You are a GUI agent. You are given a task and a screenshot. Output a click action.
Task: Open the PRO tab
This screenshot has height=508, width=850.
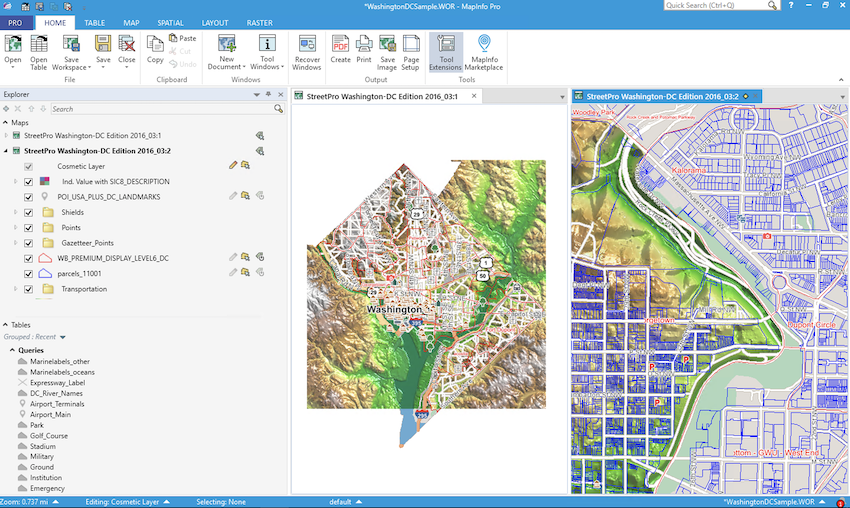click(15, 23)
